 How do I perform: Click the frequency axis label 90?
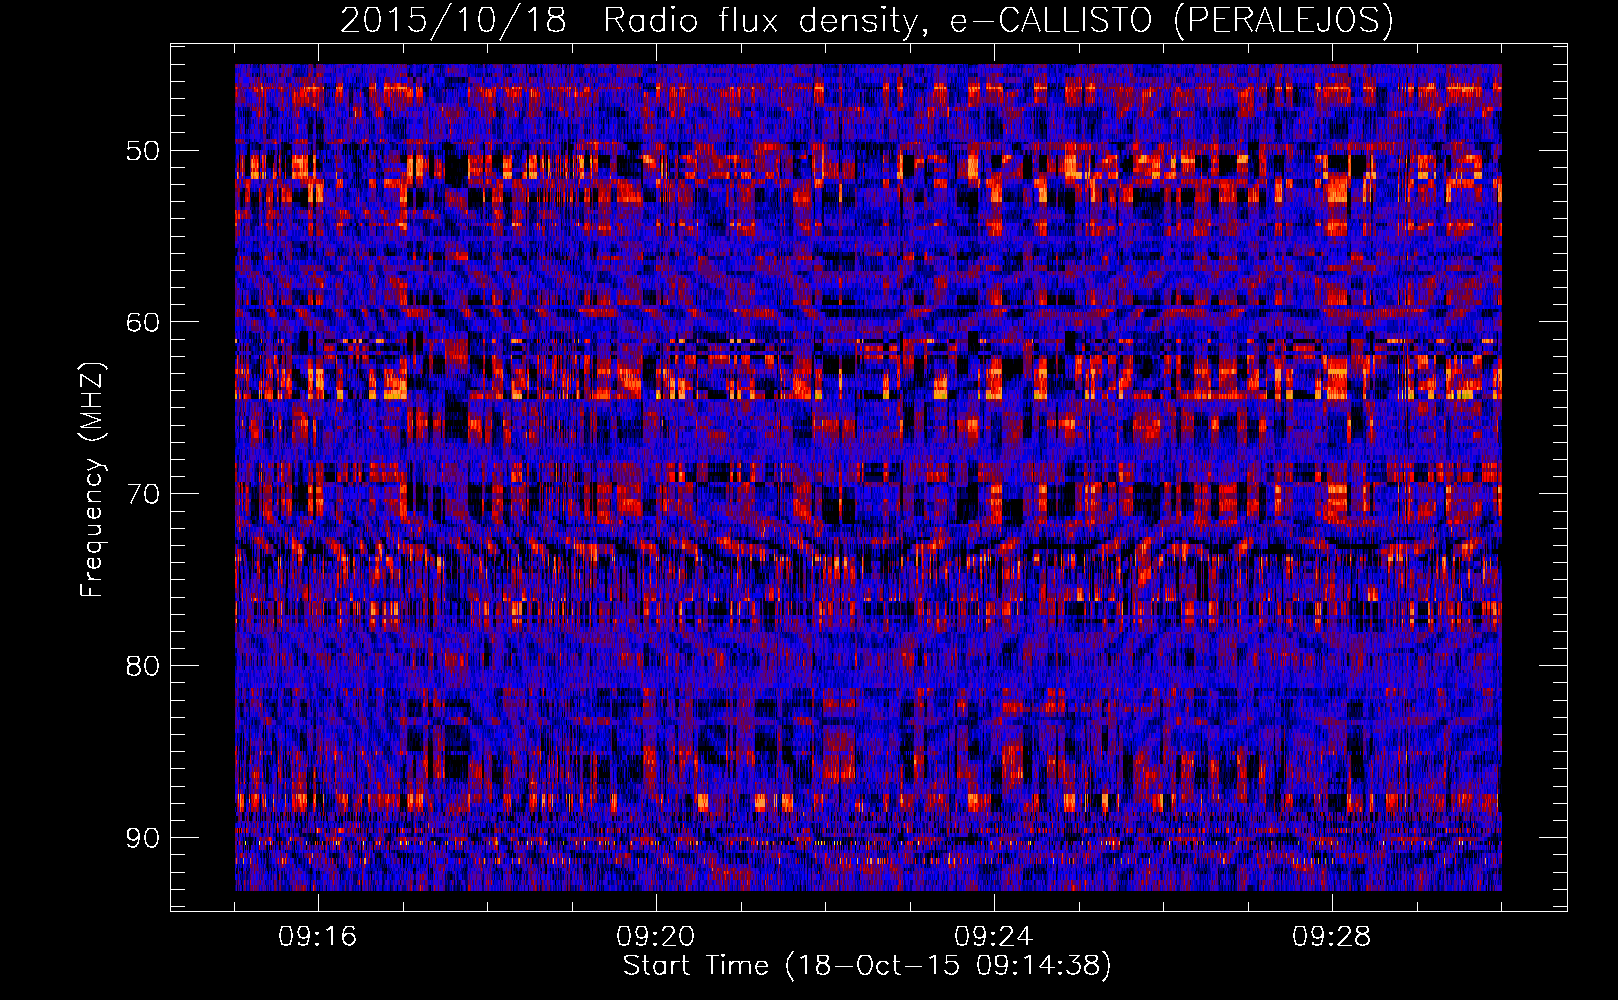(x=142, y=837)
